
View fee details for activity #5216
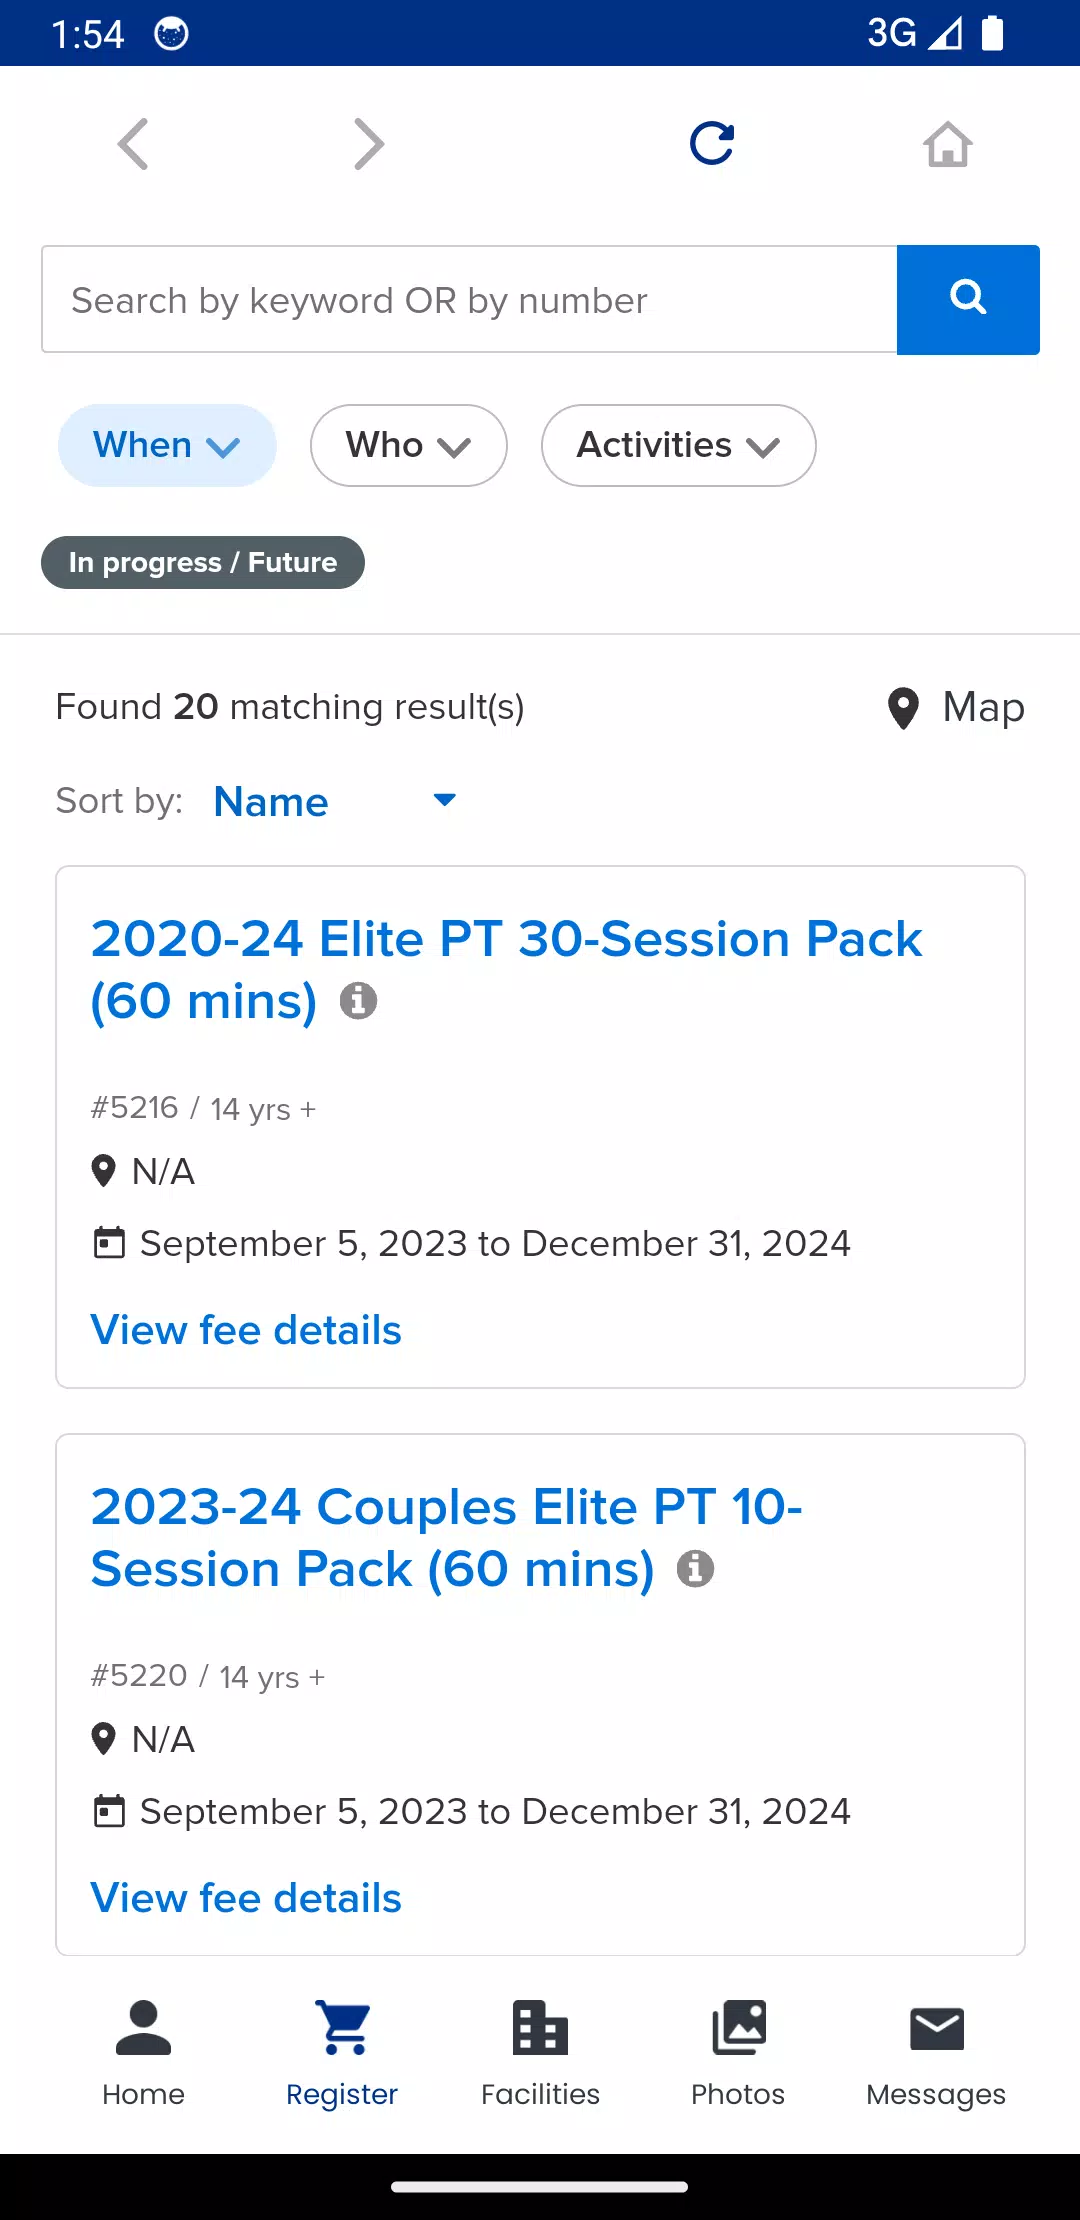pos(246,1330)
